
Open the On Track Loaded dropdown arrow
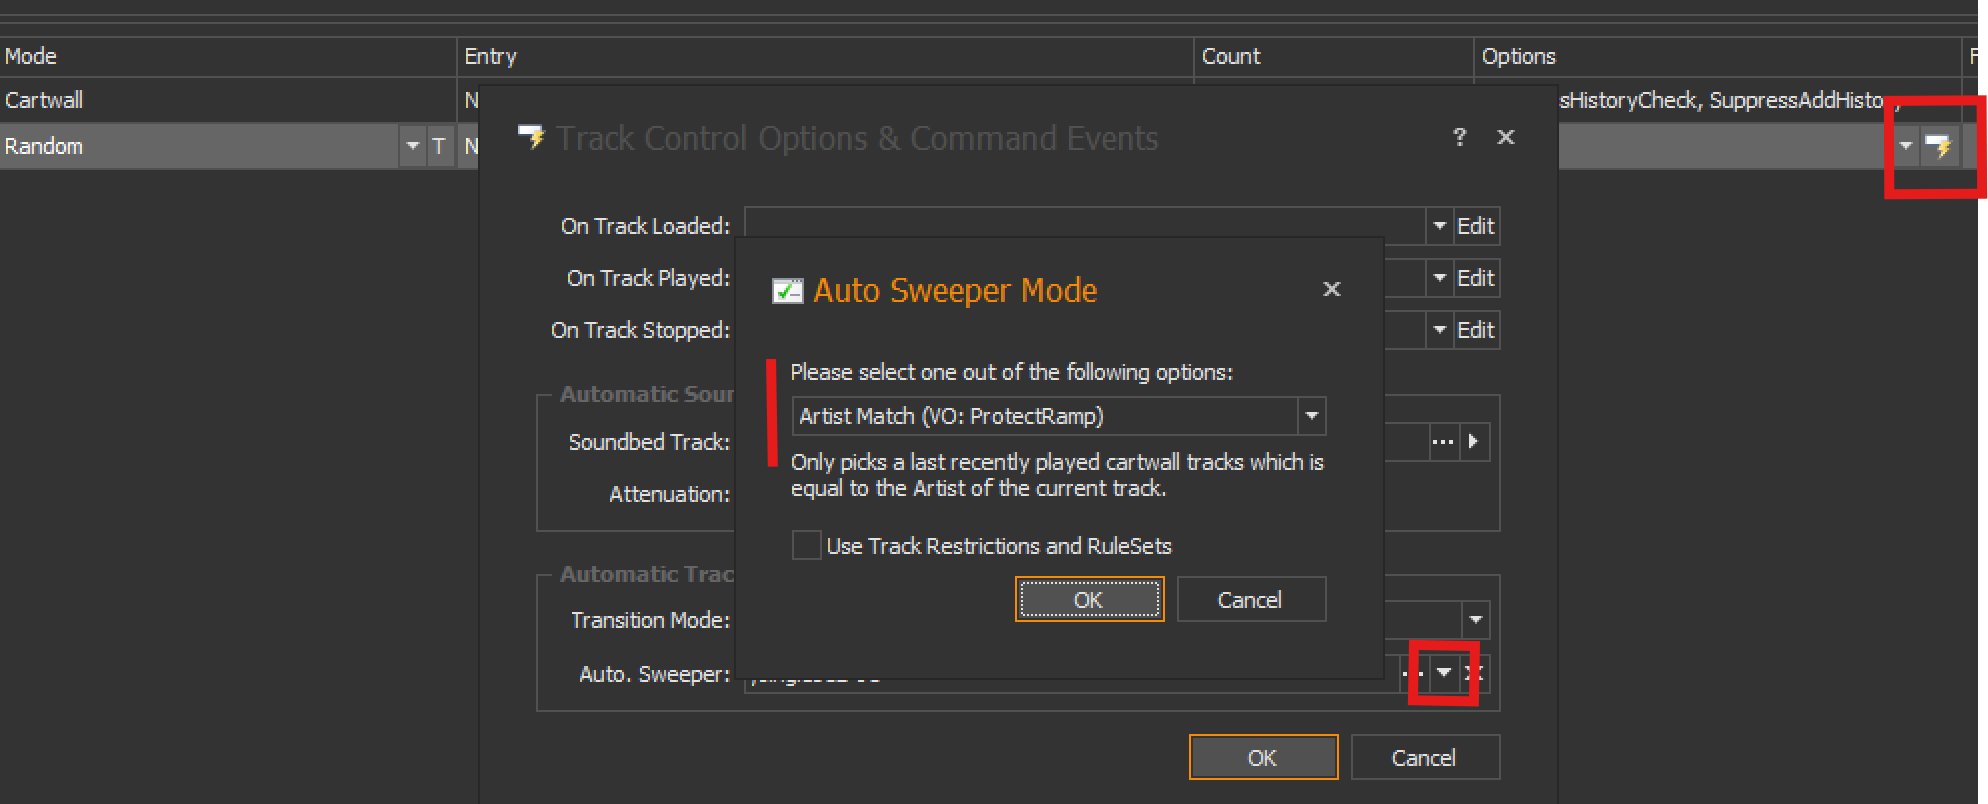[x=1439, y=226]
